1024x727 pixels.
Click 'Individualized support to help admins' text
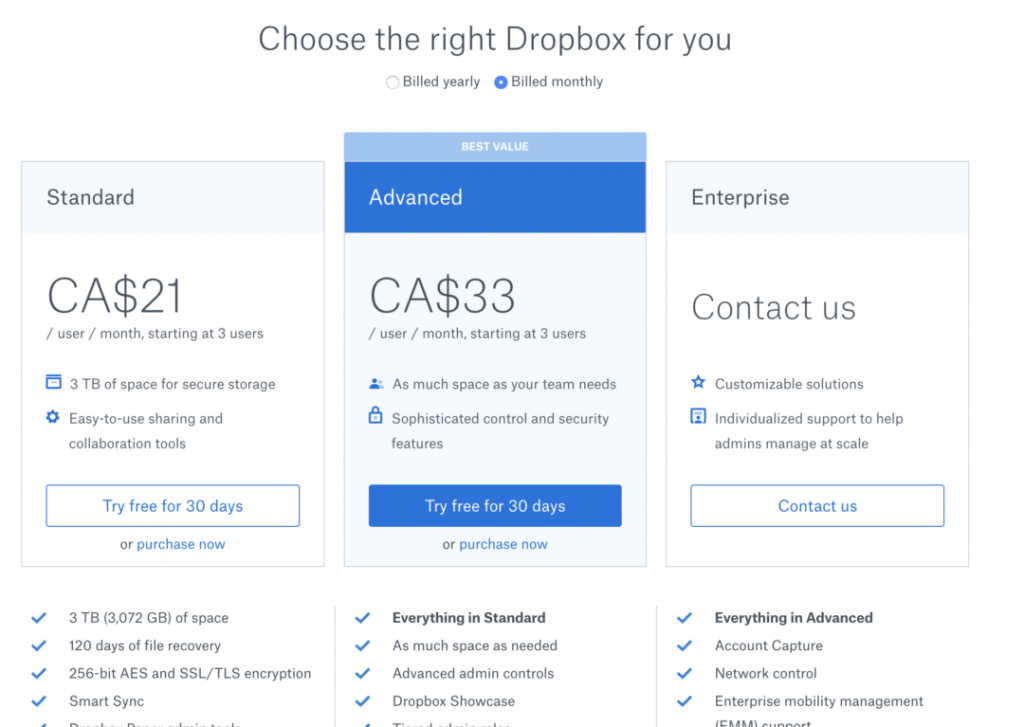808,431
